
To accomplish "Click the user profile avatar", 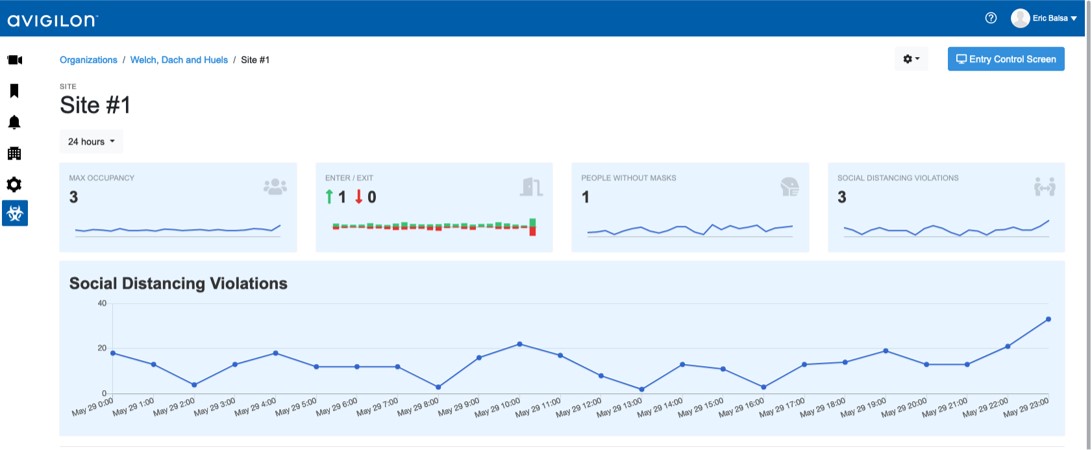I will 1020,18.
